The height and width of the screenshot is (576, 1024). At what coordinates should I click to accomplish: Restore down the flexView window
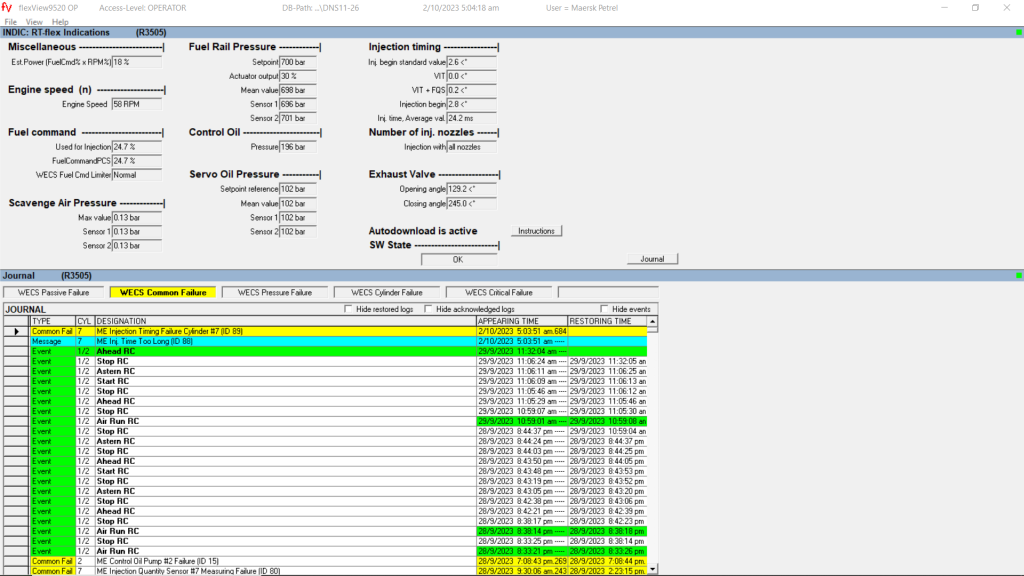975,7
